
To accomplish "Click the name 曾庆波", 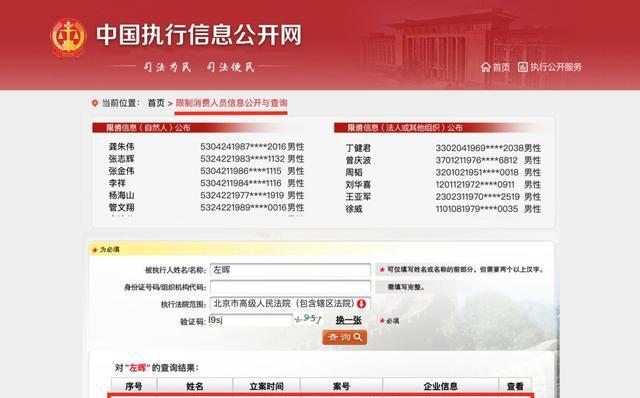I will click(358, 160).
